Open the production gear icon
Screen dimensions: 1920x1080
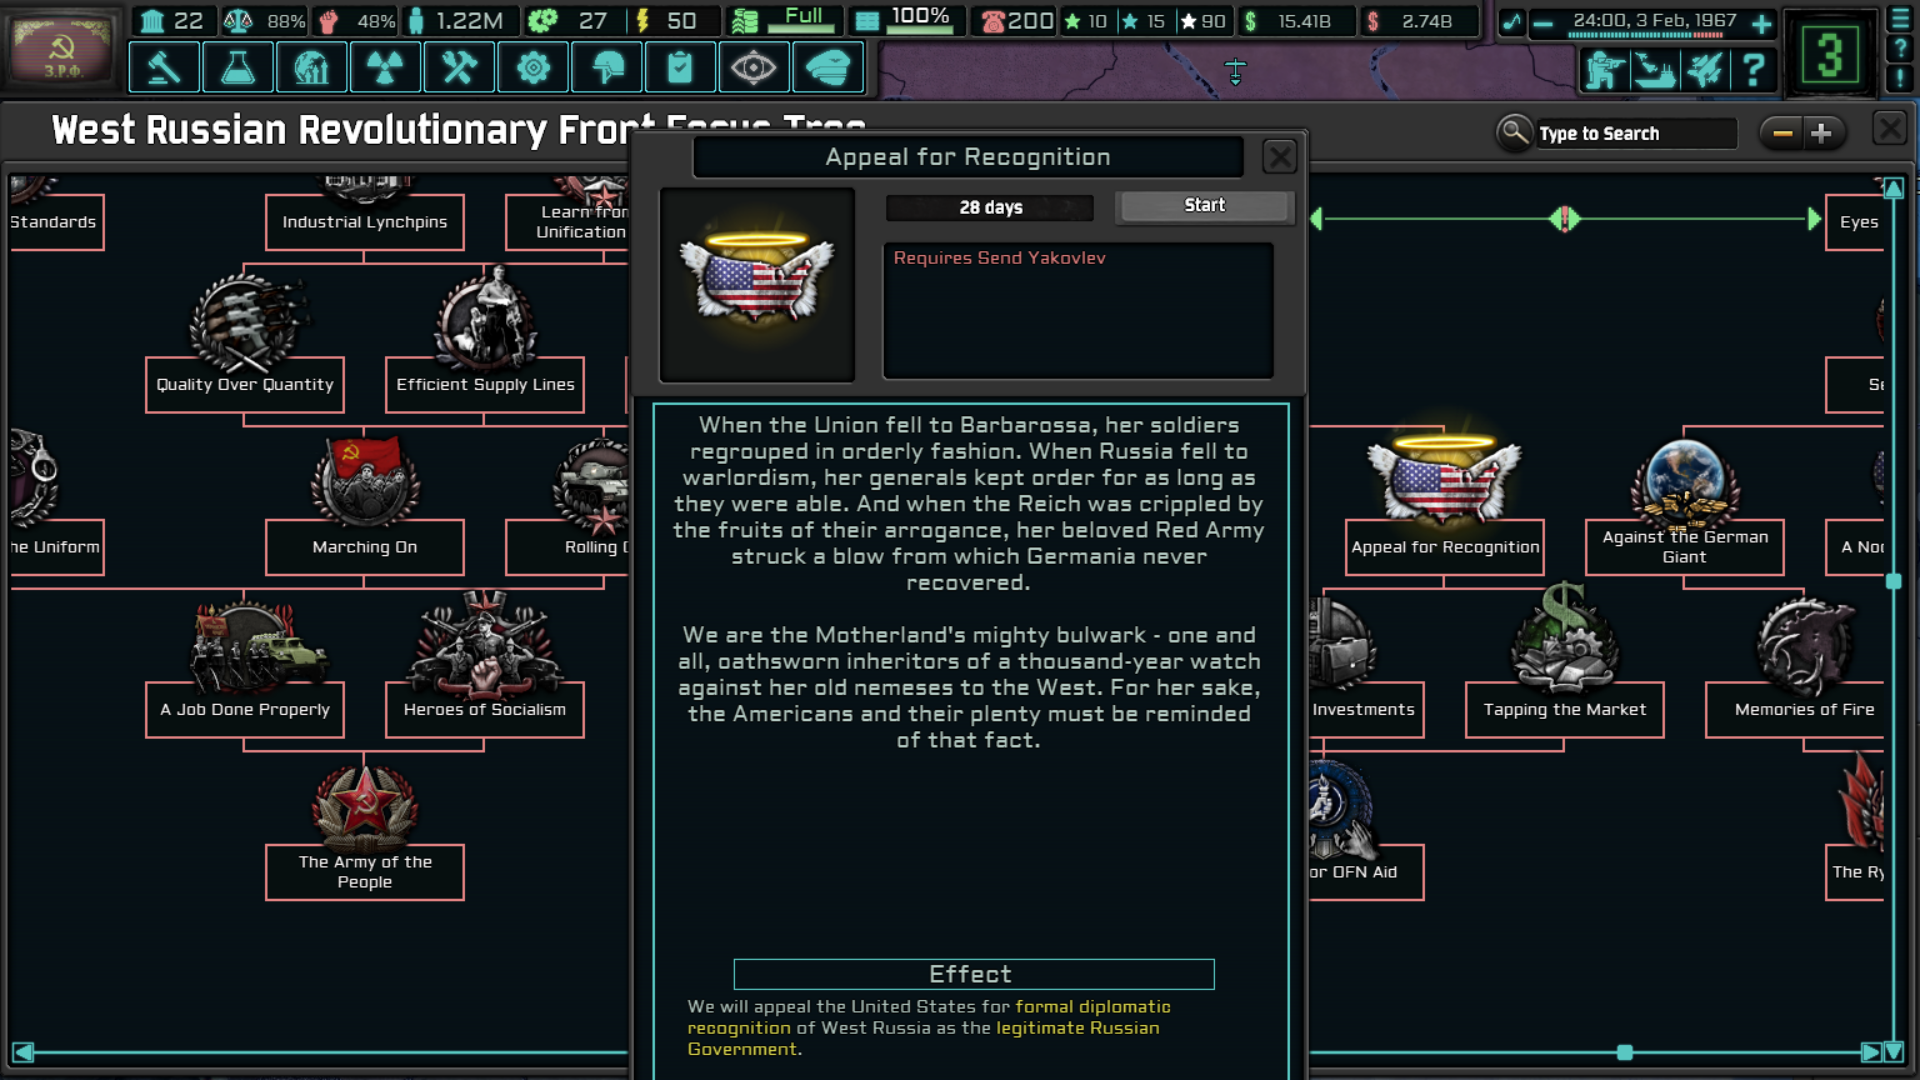533,68
